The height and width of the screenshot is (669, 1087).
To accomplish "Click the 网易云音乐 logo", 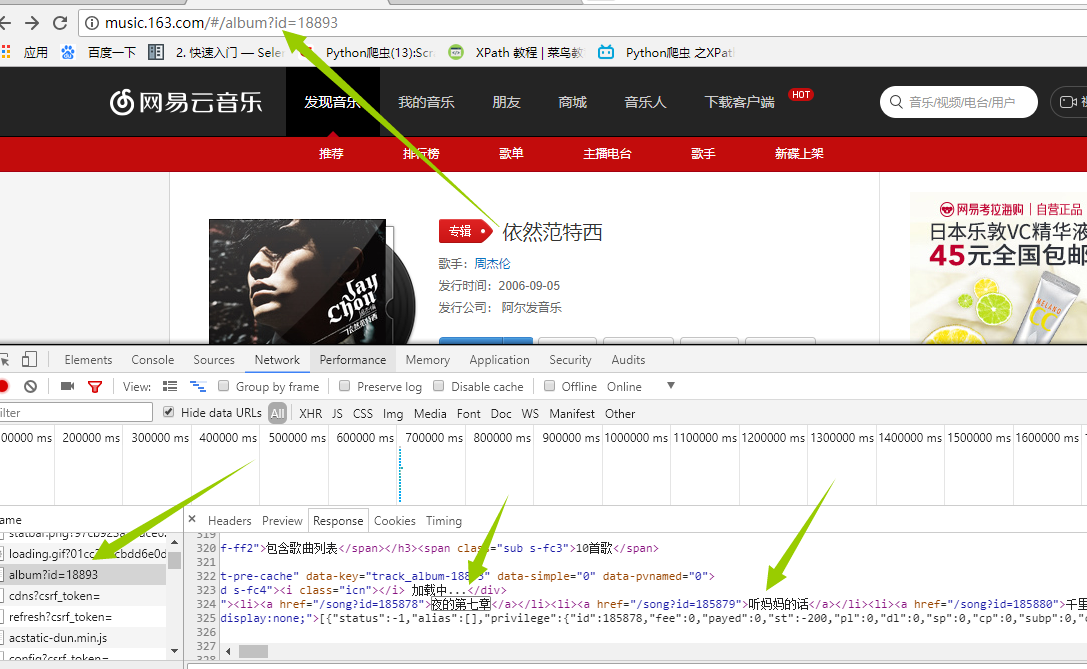I will coord(185,103).
